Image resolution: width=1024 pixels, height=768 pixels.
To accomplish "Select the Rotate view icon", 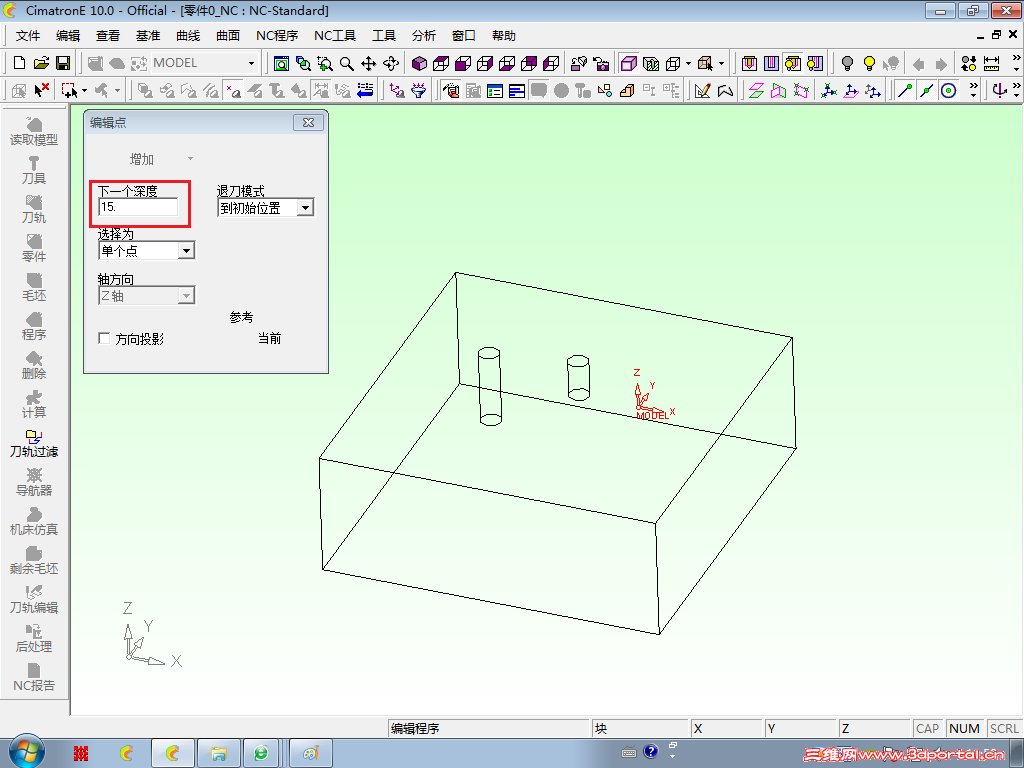I will click(x=391, y=63).
